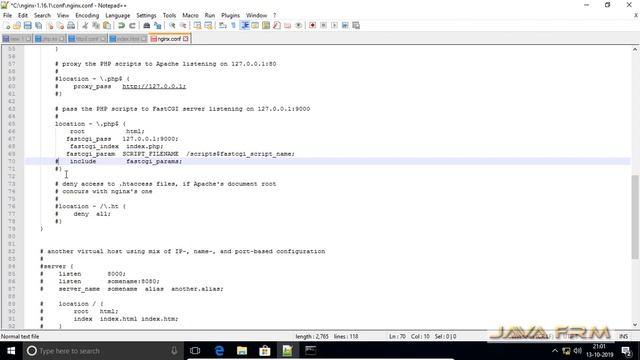The height and width of the screenshot is (360, 640).
Task: Open File Explorer from taskbar
Action: [x=242, y=351]
